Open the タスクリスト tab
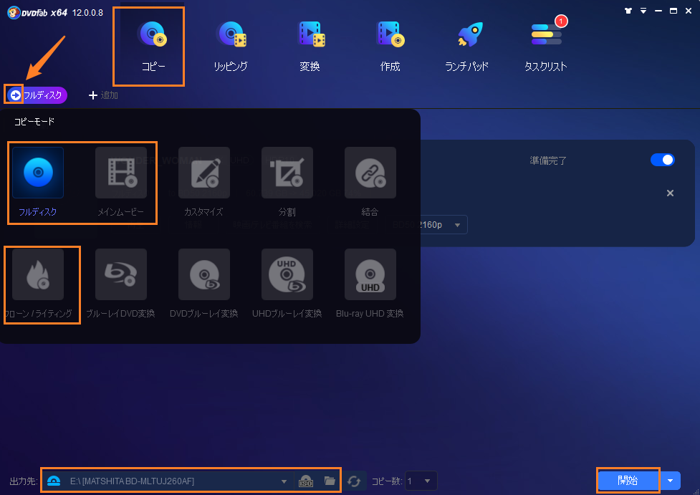Viewport: 700px width, 495px height. 546,45
